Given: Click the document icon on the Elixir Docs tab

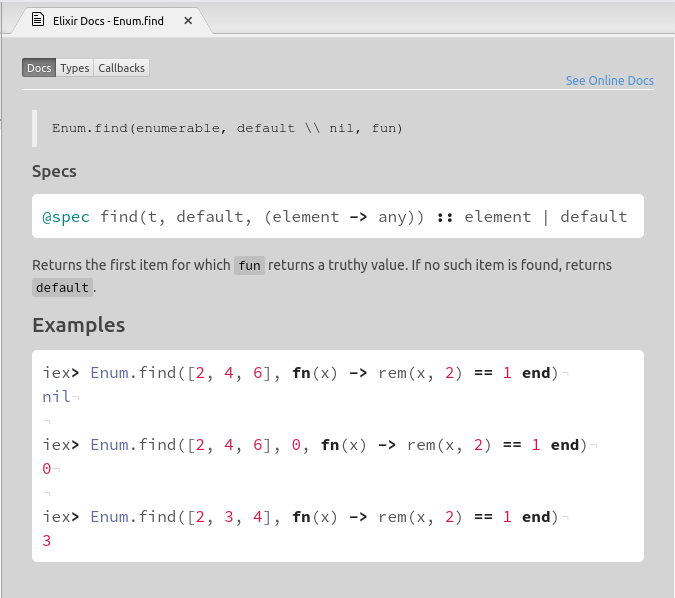Looking at the screenshot, I should tap(38, 19).
